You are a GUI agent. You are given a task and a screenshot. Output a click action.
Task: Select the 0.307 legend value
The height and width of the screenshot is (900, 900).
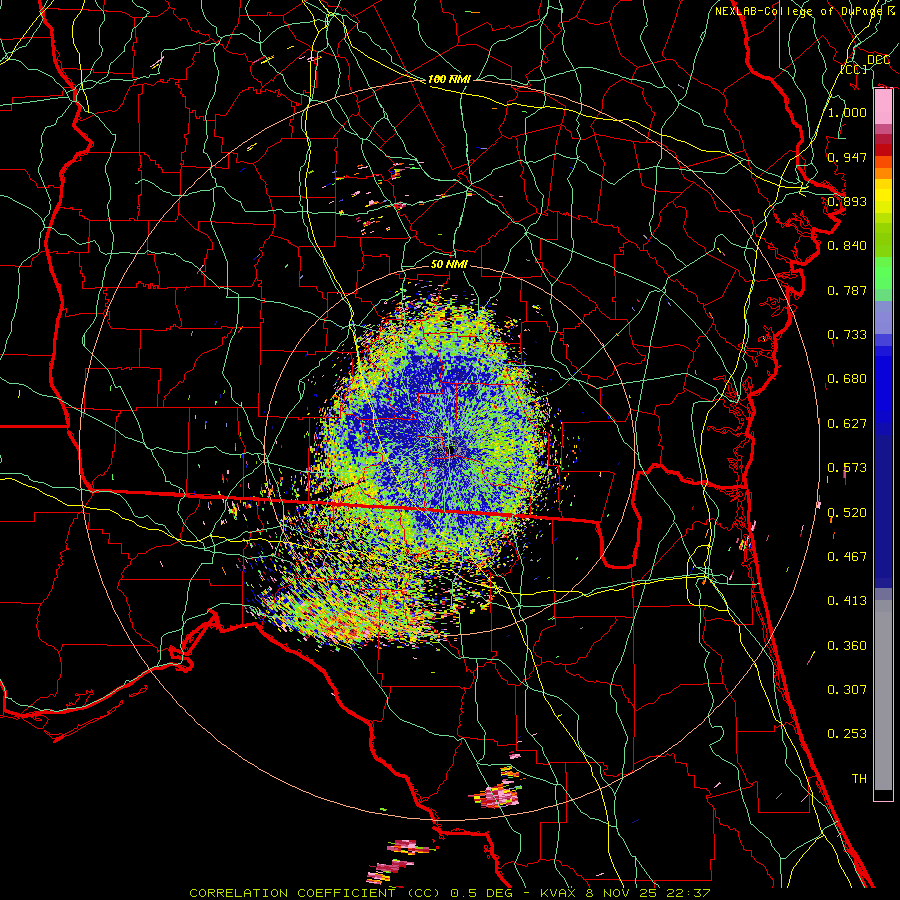click(x=847, y=690)
